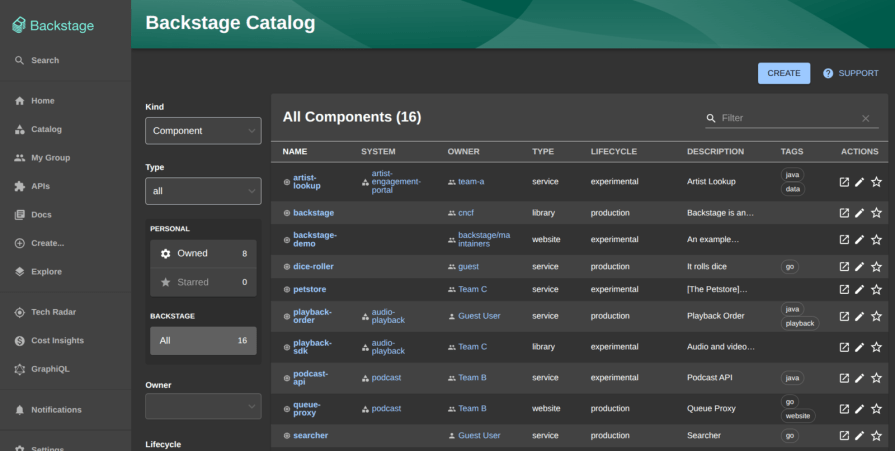Viewport: 895px width, 451px height.
Task: Sort by LIFECYCLE column header
Action: tap(614, 151)
